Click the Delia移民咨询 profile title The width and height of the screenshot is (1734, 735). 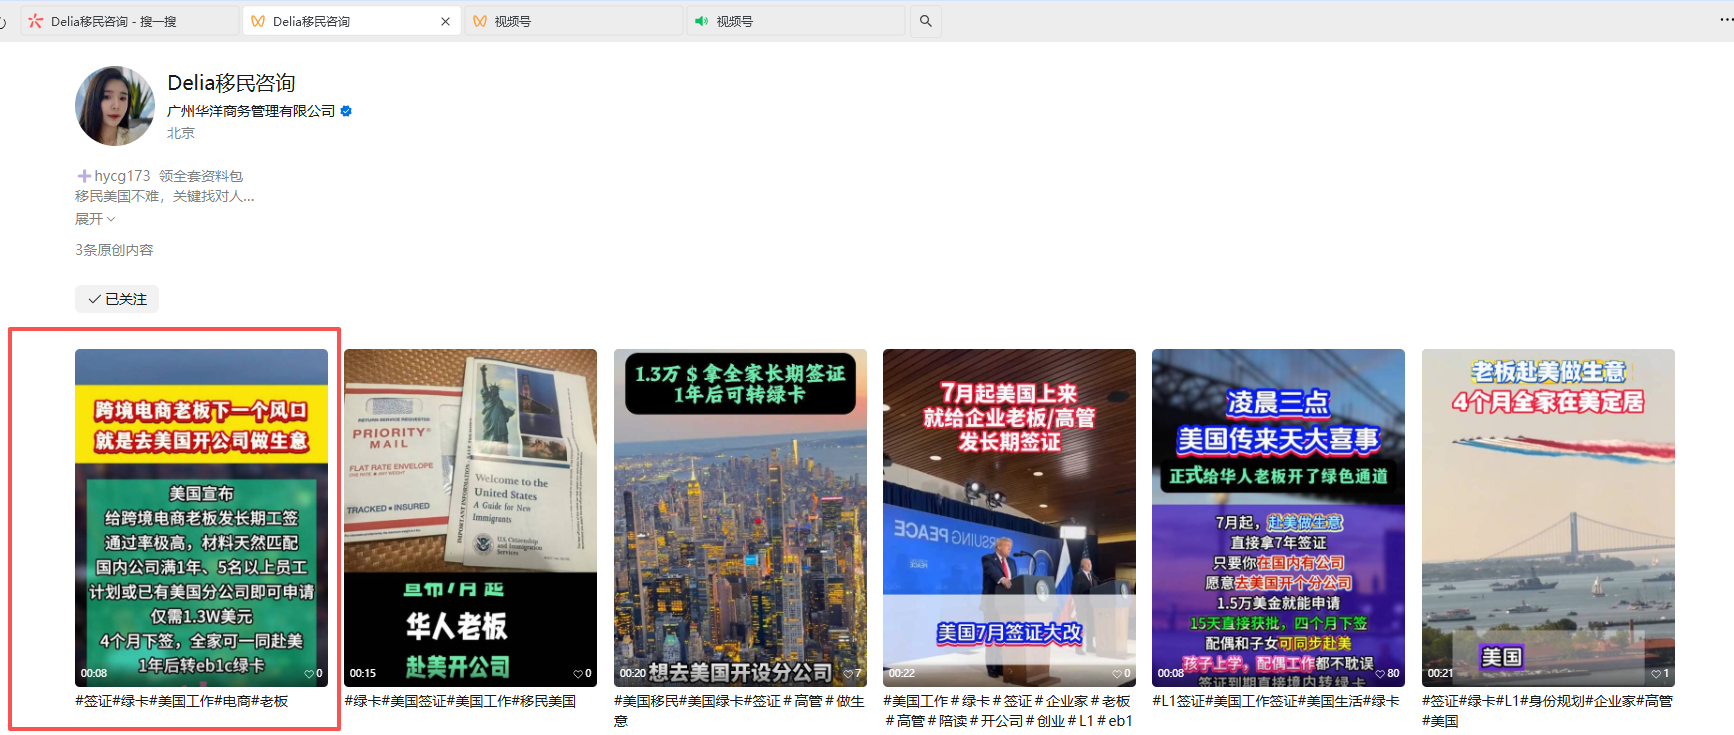click(x=231, y=83)
